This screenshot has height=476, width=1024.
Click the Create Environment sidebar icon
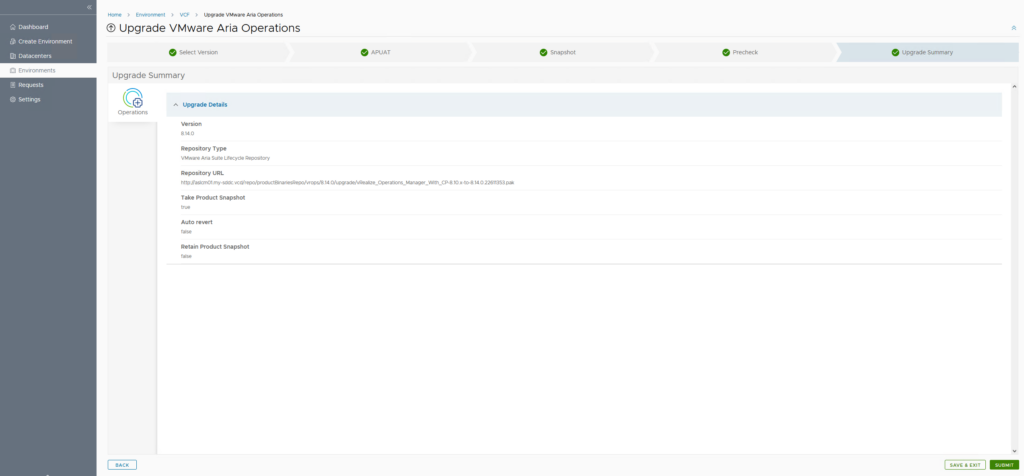point(12,41)
